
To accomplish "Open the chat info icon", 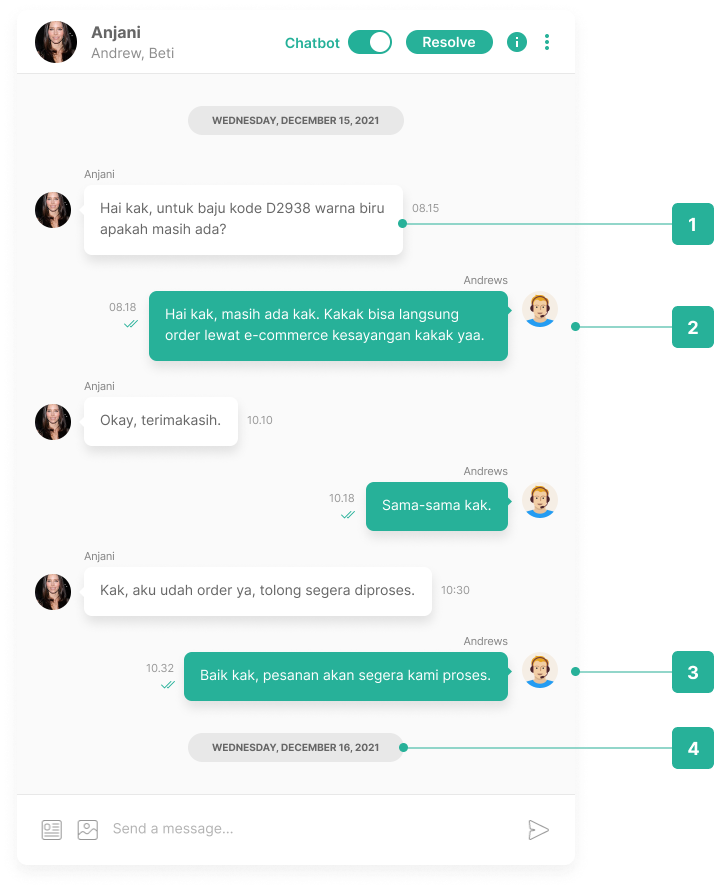I will (517, 43).
